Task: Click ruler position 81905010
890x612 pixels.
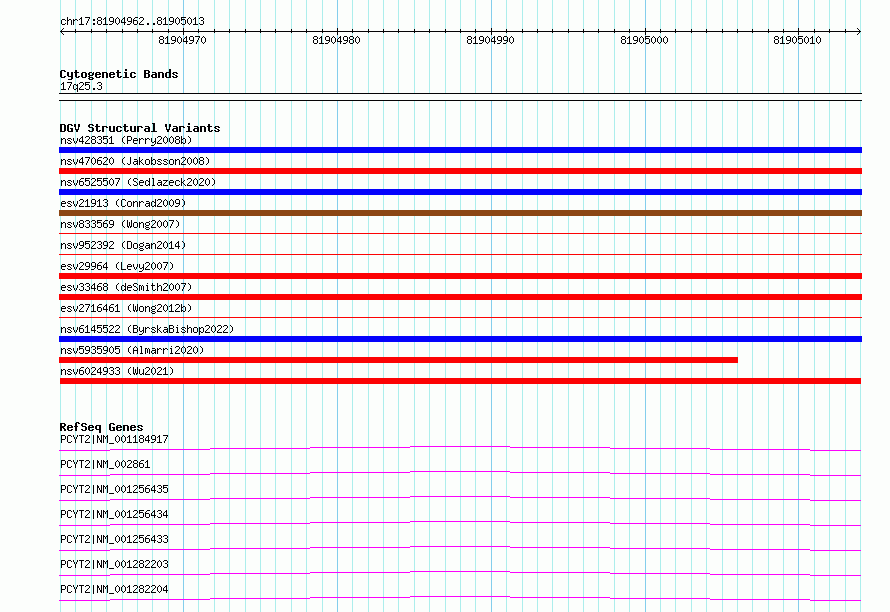Action: pyautogui.click(x=797, y=40)
